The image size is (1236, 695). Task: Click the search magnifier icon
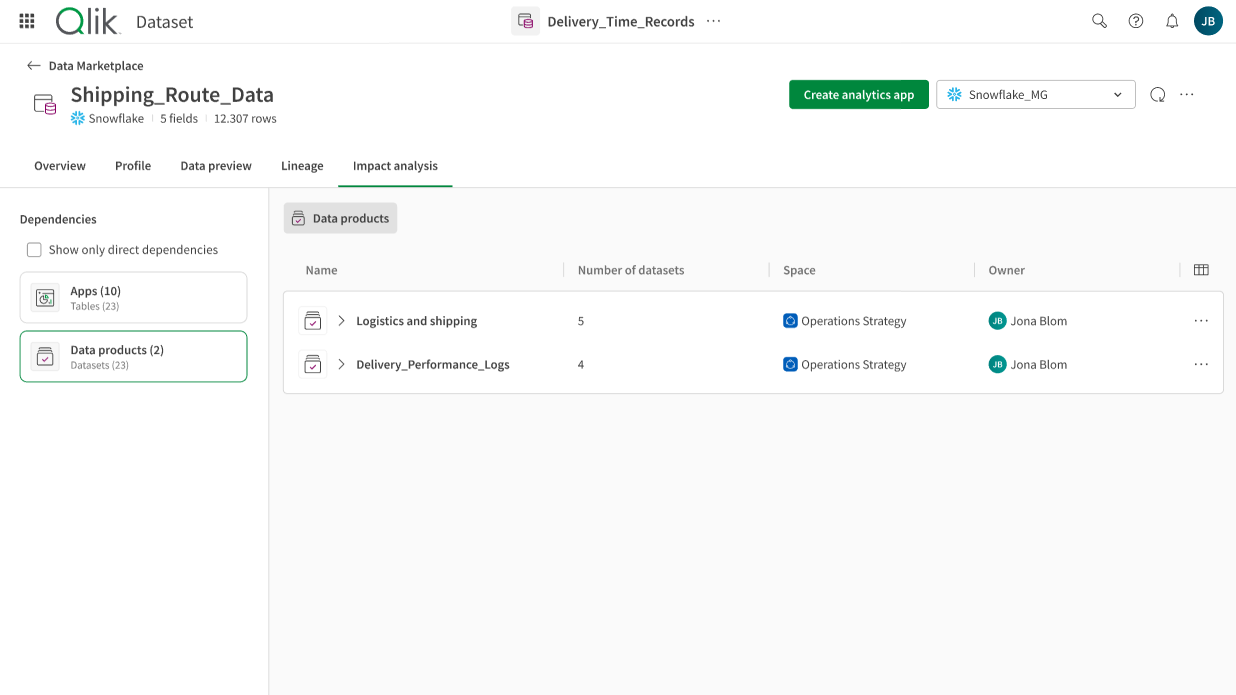[1099, 21]
